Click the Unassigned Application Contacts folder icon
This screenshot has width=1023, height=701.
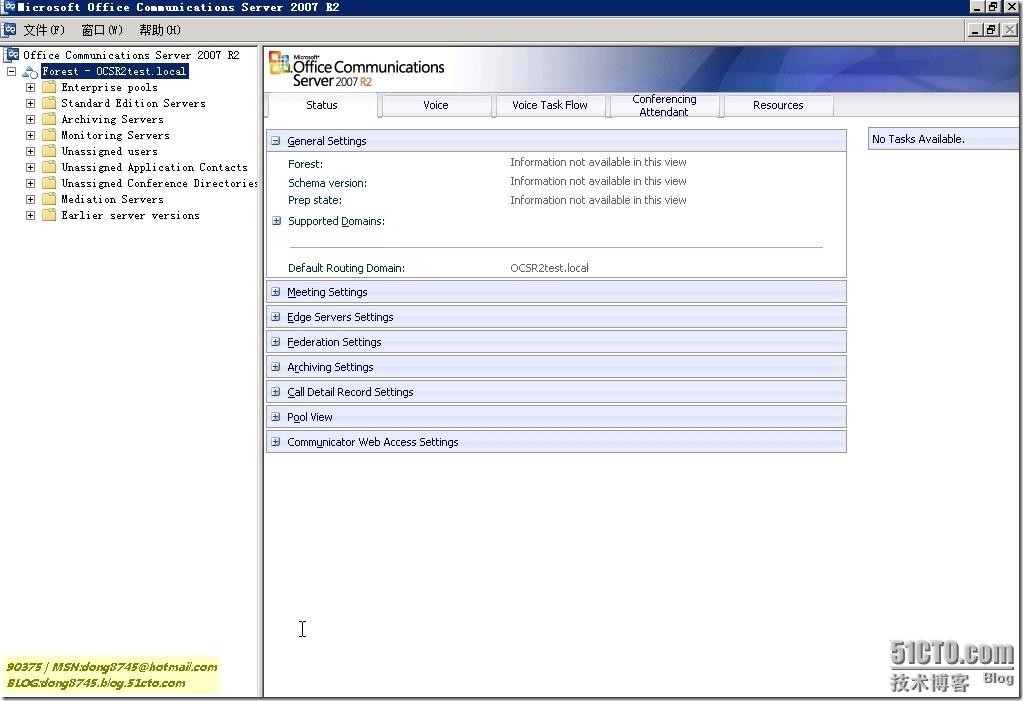point(49,167)
